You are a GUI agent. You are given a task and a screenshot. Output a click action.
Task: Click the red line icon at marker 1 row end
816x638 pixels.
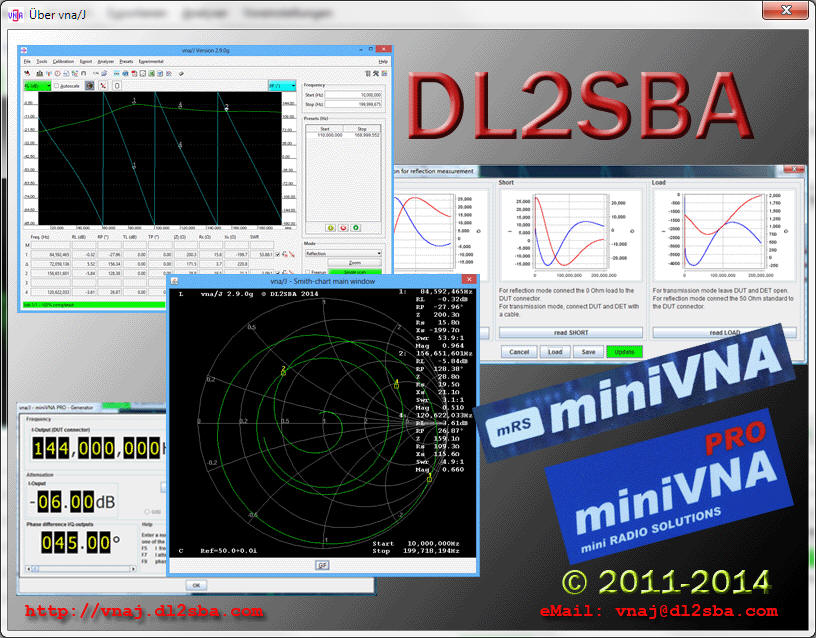tap(292, 254)
